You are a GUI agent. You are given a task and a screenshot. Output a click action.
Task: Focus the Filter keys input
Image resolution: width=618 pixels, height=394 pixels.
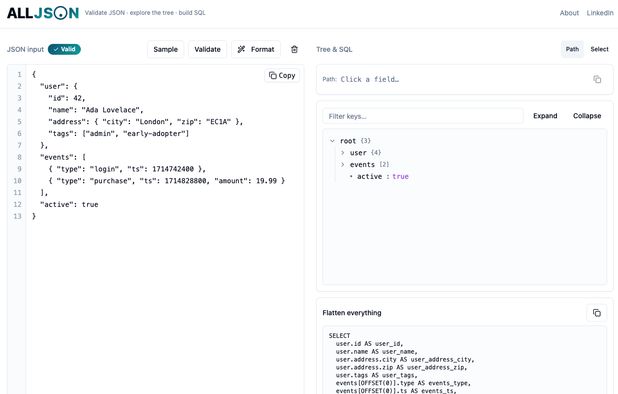(423, 116)
